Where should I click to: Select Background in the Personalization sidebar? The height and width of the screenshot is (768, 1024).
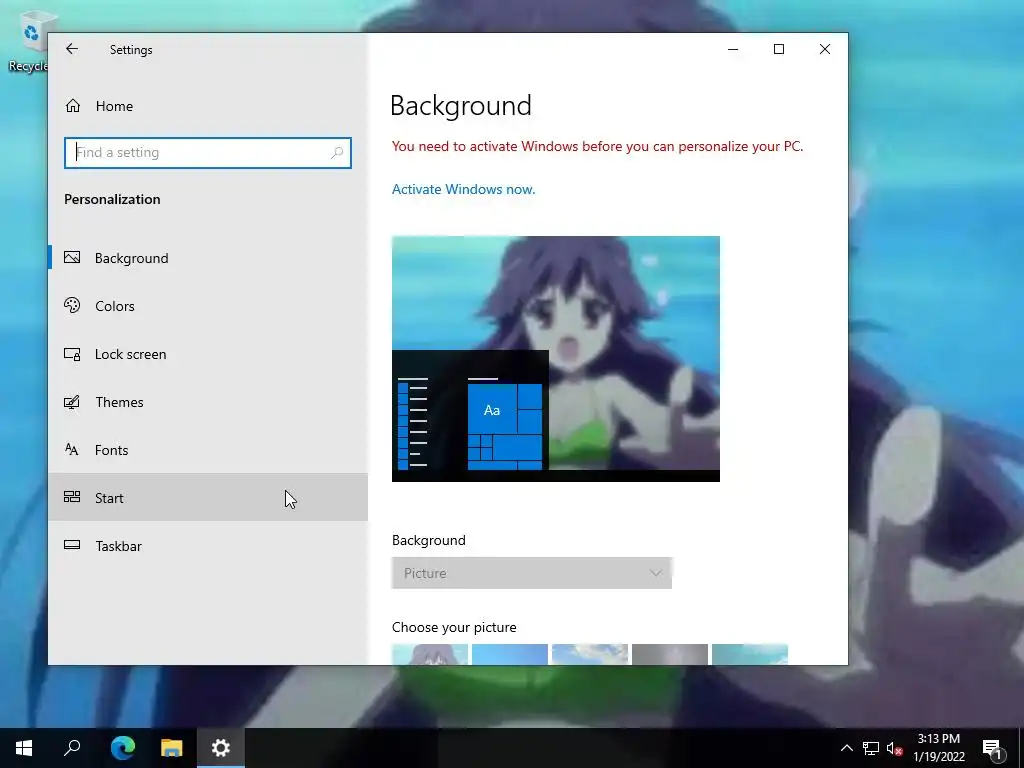pyautogui.click(x=208, y=258)
